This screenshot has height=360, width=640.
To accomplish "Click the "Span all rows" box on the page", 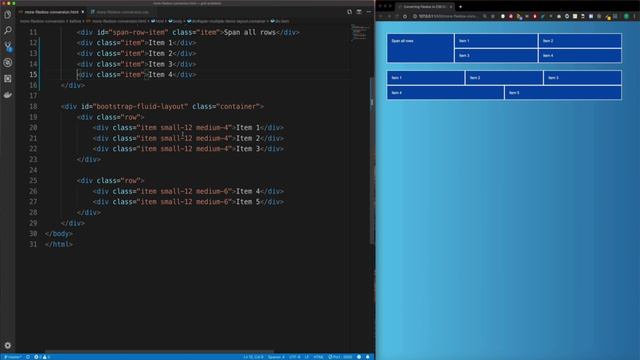I will (420, 48).
